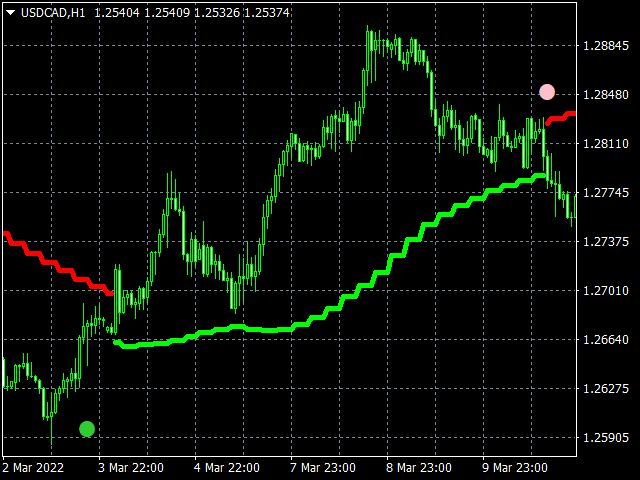Select the green buy signal dot

(87, 429)
